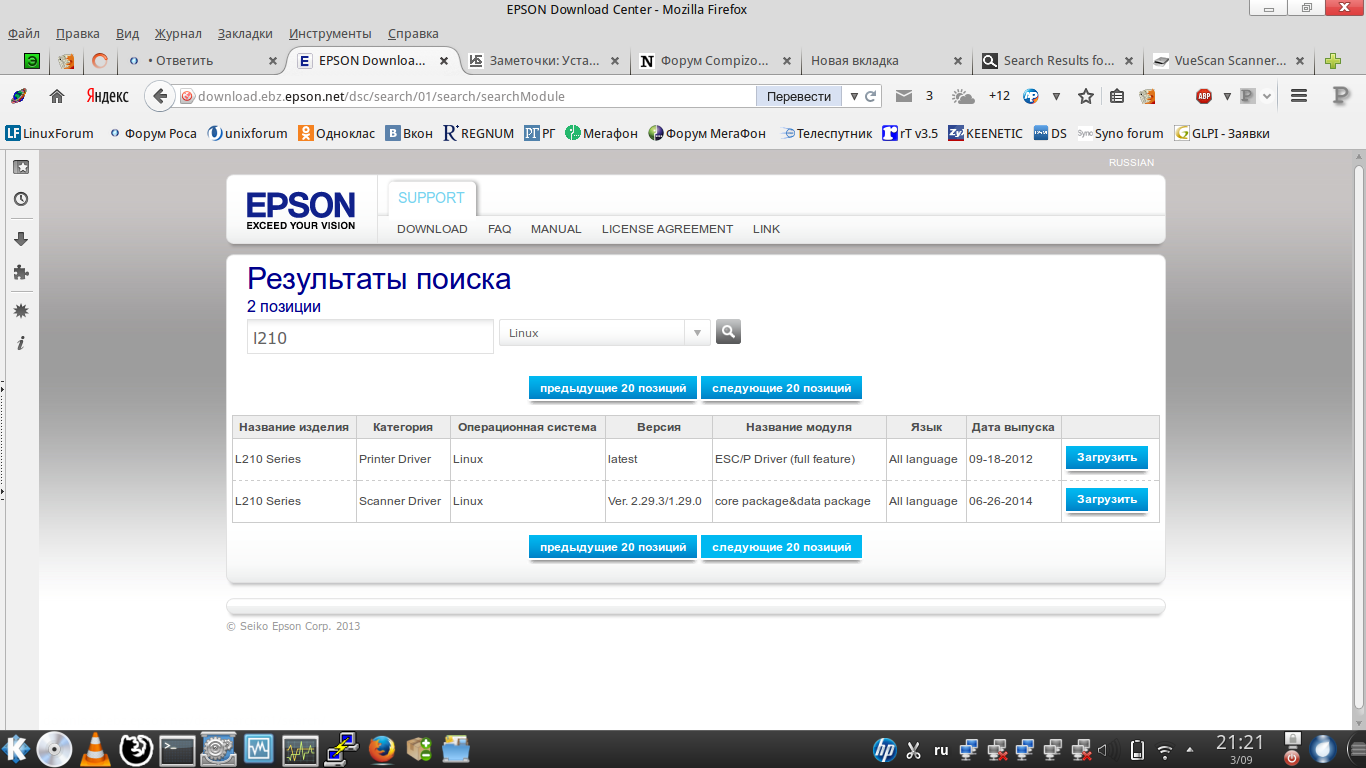This screenshot has width=1366, height=768.
Task: Open the Журнал menu
Action: (x=178, y=34)
